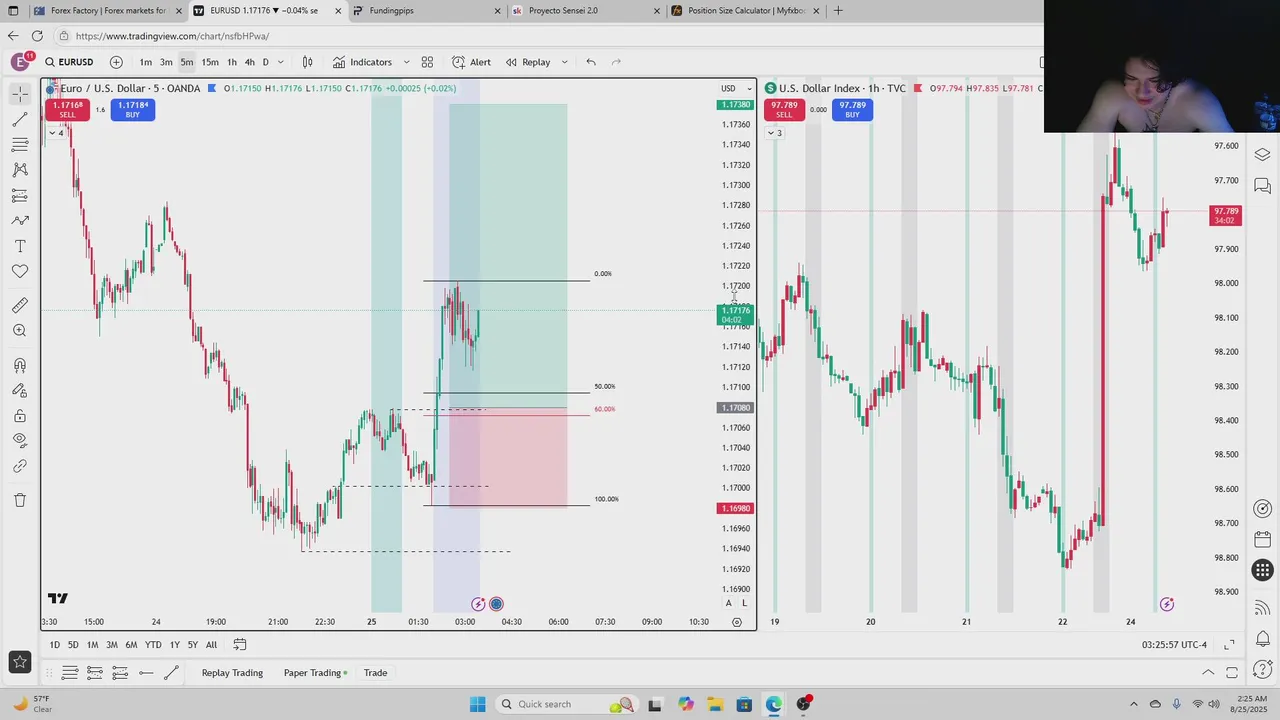Open the go to date calendar icon

[240, 645]
